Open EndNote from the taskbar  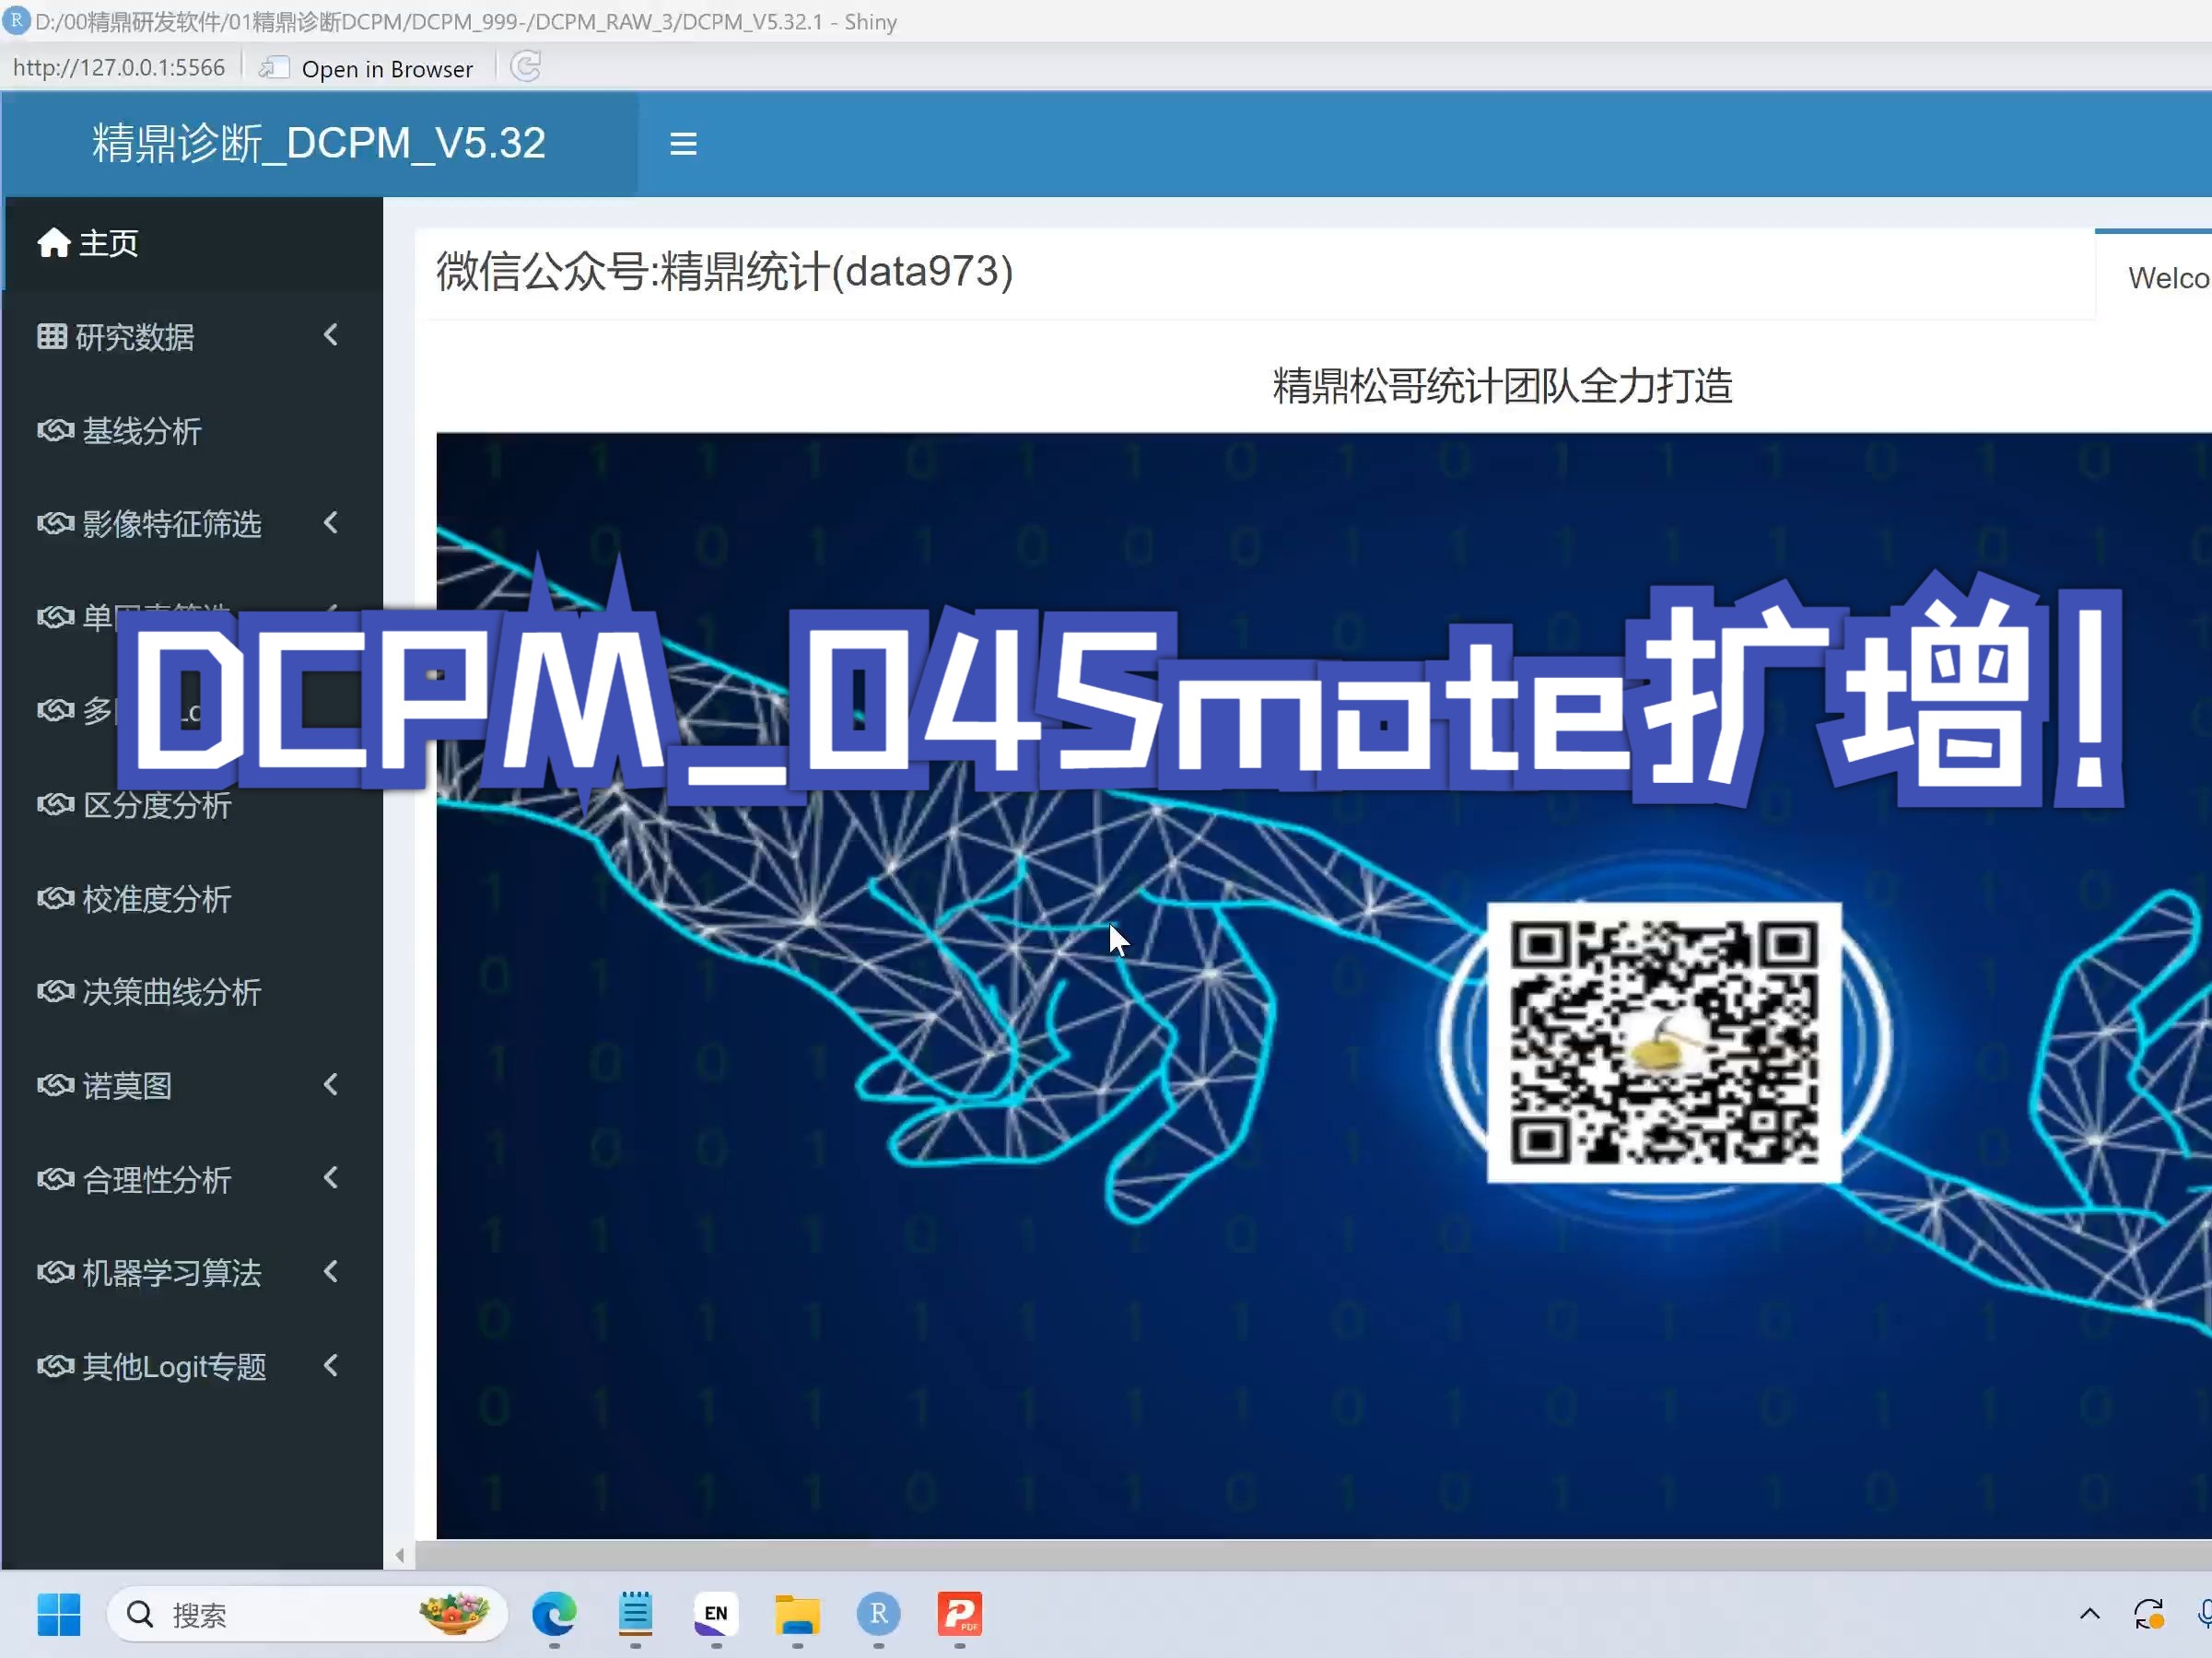click(715, 1615)
